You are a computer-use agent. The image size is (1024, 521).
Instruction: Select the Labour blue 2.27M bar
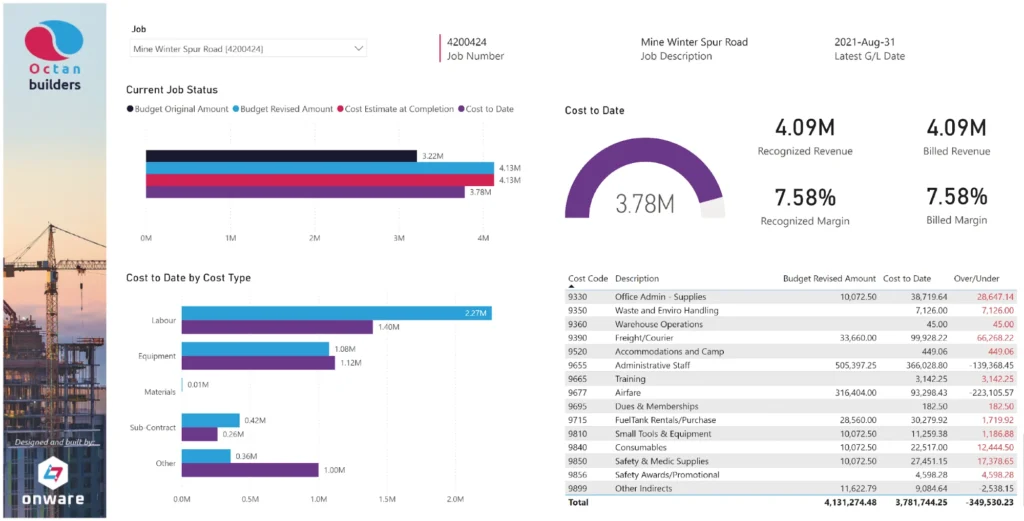tap(336, 313)
